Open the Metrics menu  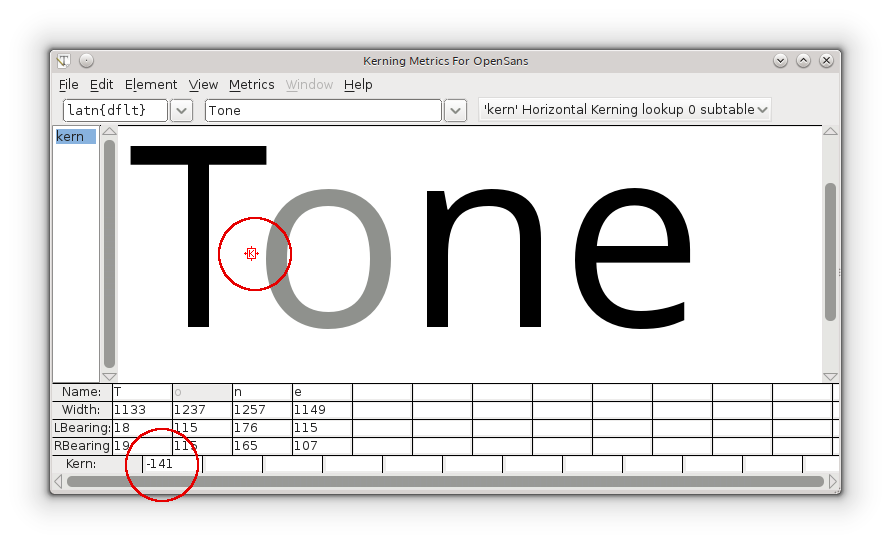tap(251, 85)
